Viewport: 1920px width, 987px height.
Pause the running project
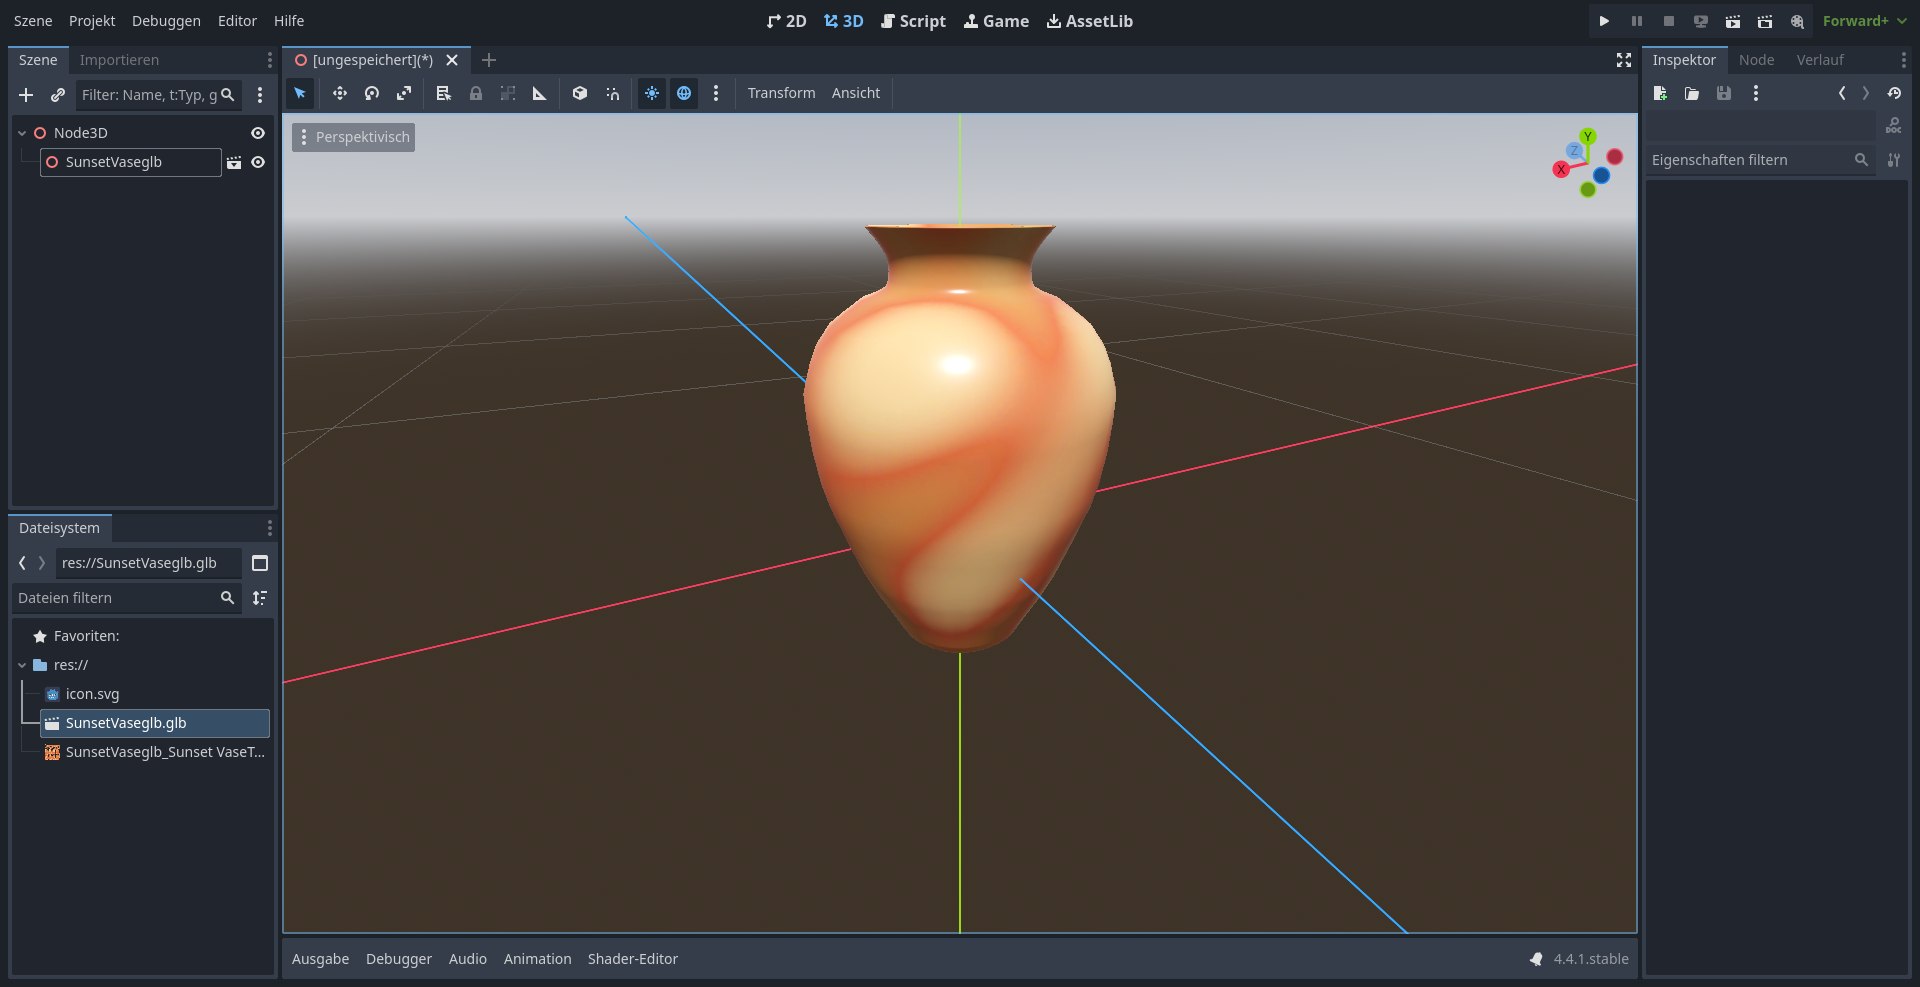tap(1637, 21)
